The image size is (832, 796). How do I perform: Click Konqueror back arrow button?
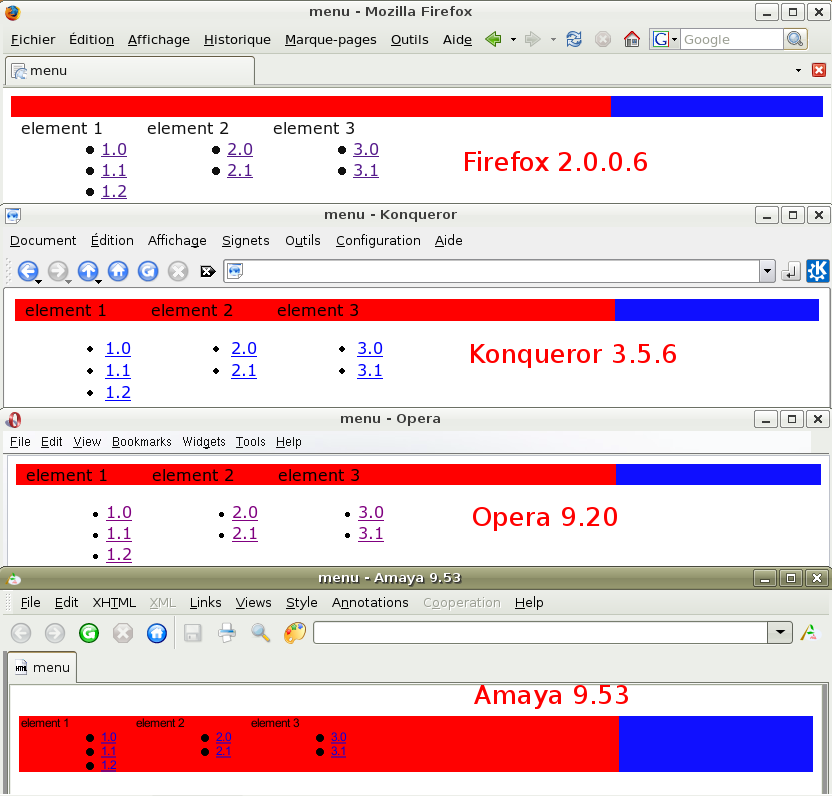pos(28,271)
